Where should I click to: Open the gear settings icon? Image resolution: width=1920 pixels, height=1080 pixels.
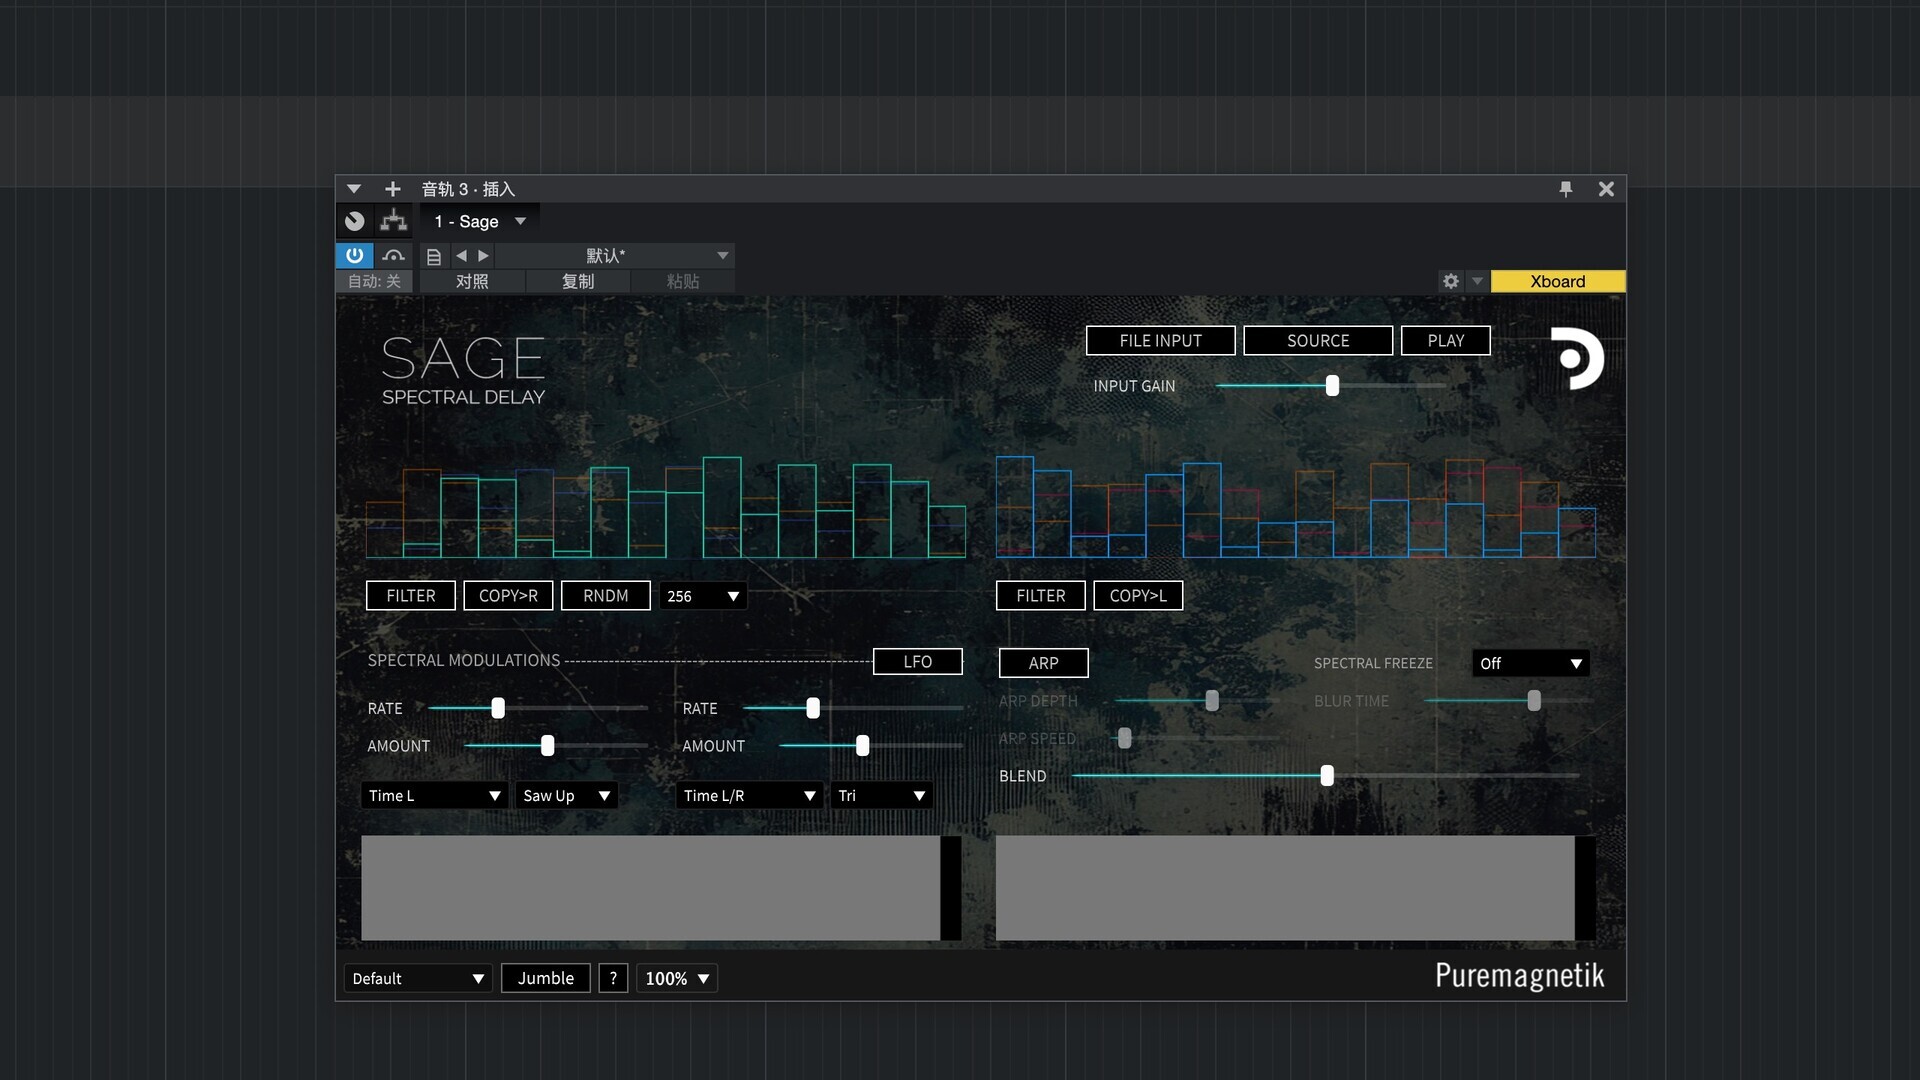click(1451, 281)
